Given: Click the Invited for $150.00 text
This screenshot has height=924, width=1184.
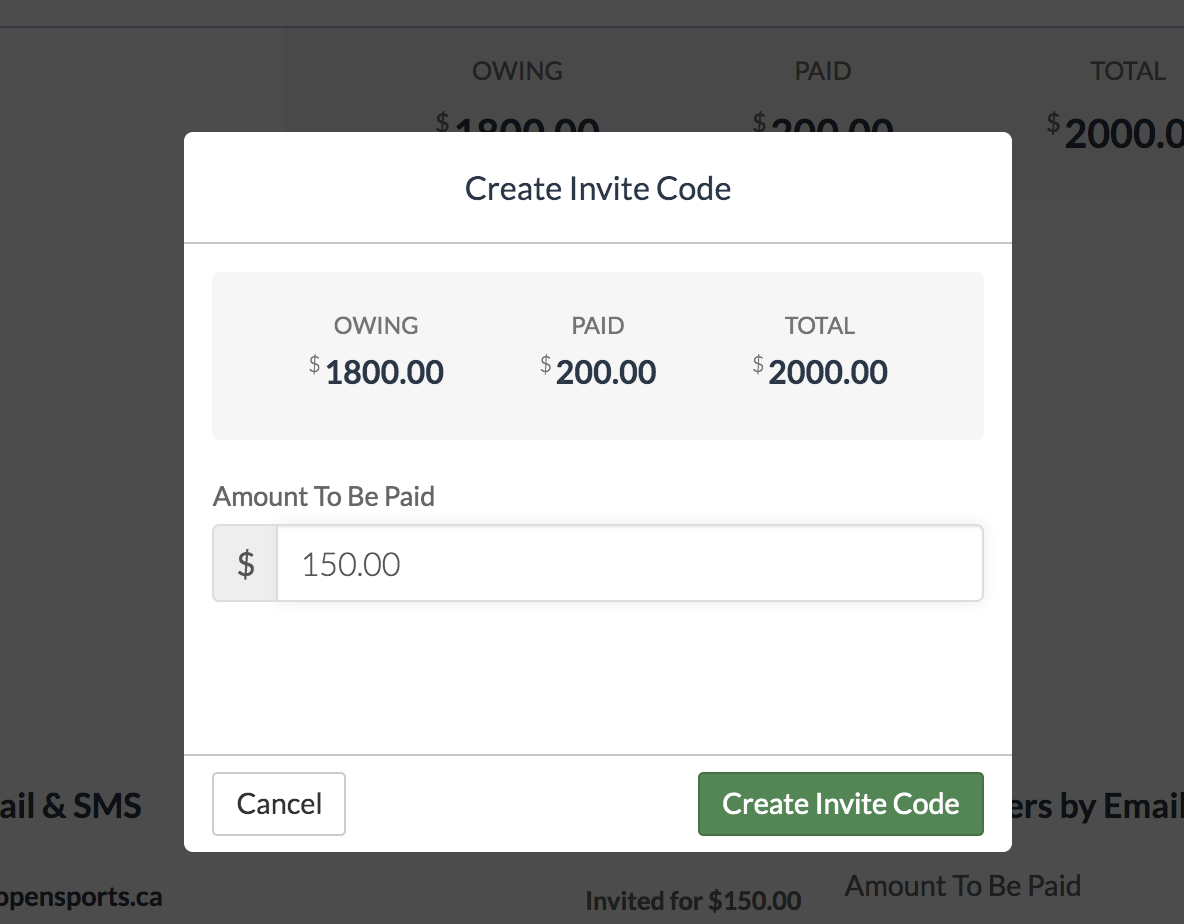Looking at the screenshot, I should point(693,901).
